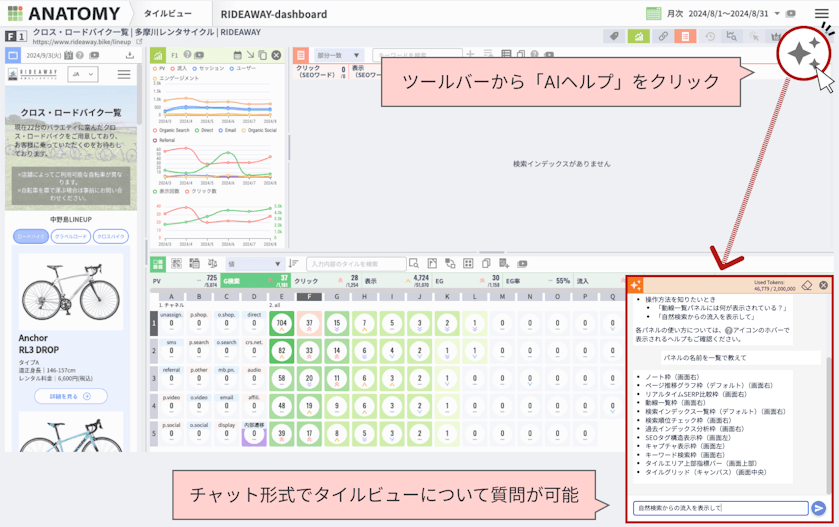The height and width of the screenshot is (527, 839).
Task: Focus the AI chat message input field
Action: [720, 508]
